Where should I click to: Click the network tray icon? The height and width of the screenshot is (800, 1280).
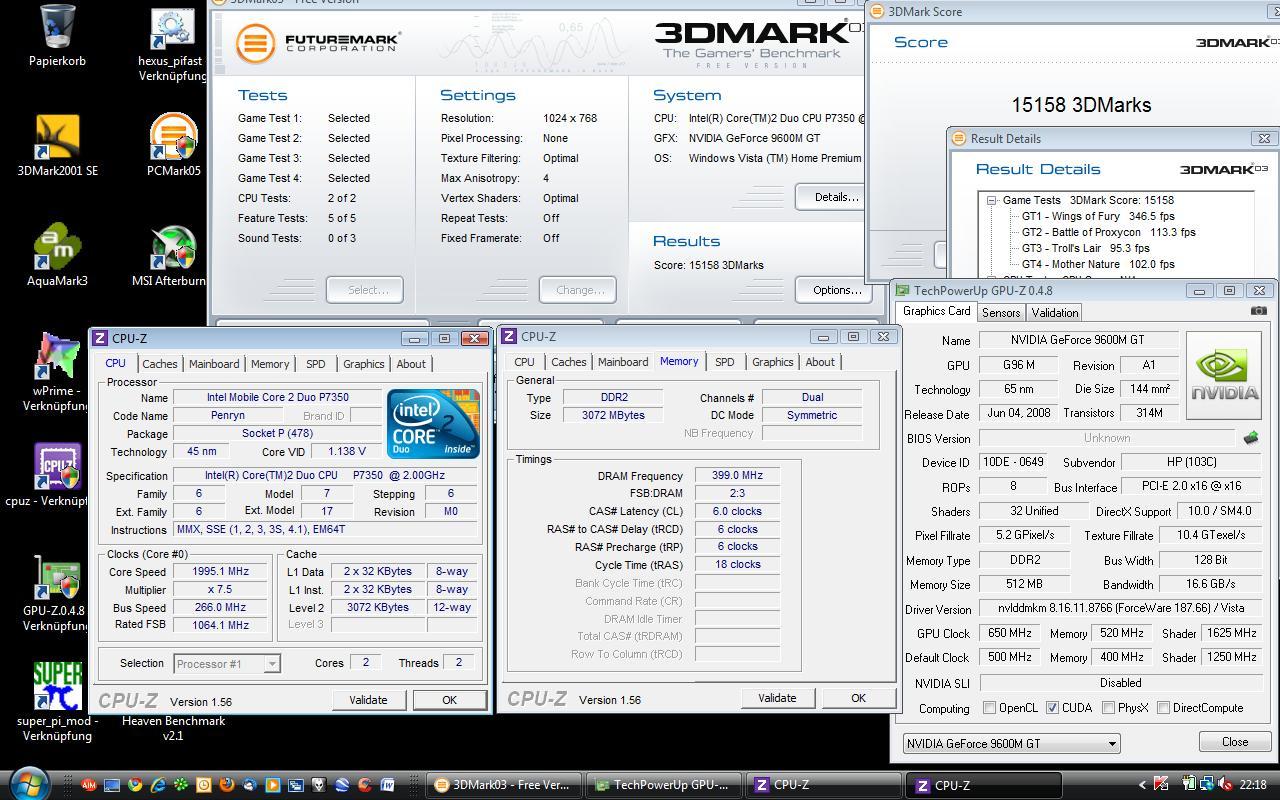1208,785
